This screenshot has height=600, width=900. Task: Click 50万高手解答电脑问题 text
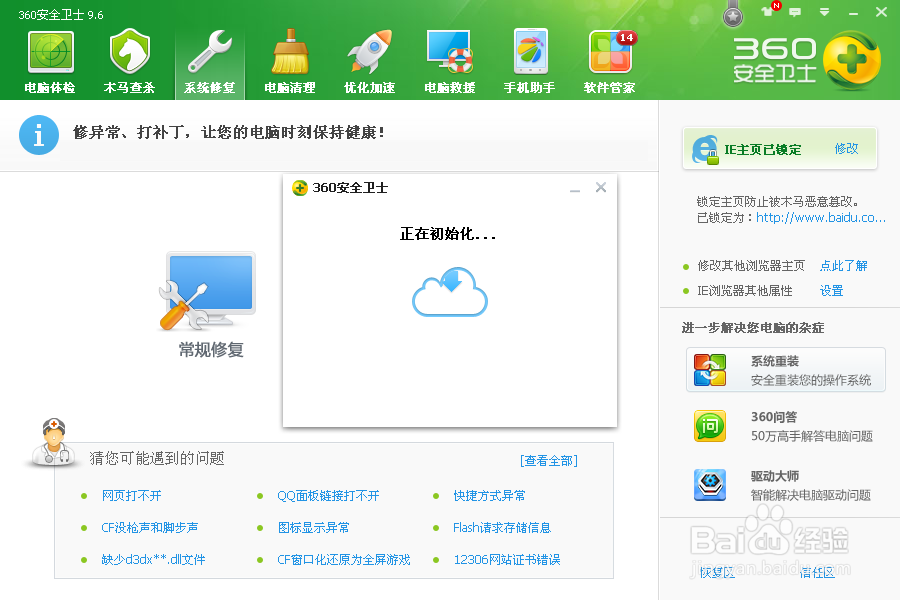pos(812,436)
